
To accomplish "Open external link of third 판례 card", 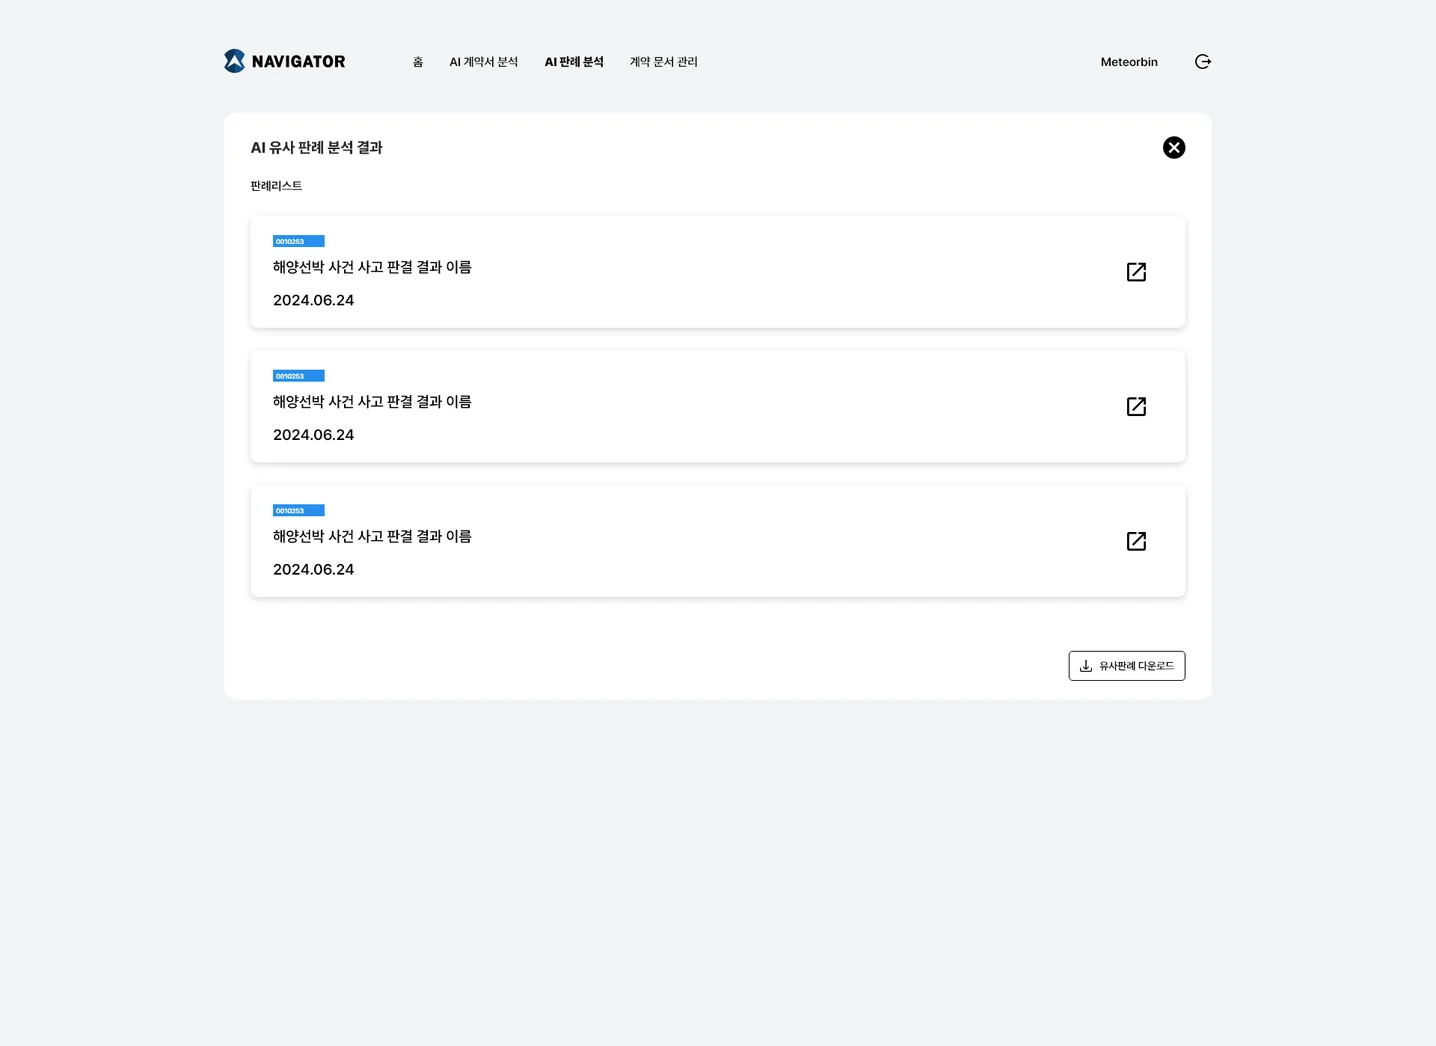I will pos(1136,541).
